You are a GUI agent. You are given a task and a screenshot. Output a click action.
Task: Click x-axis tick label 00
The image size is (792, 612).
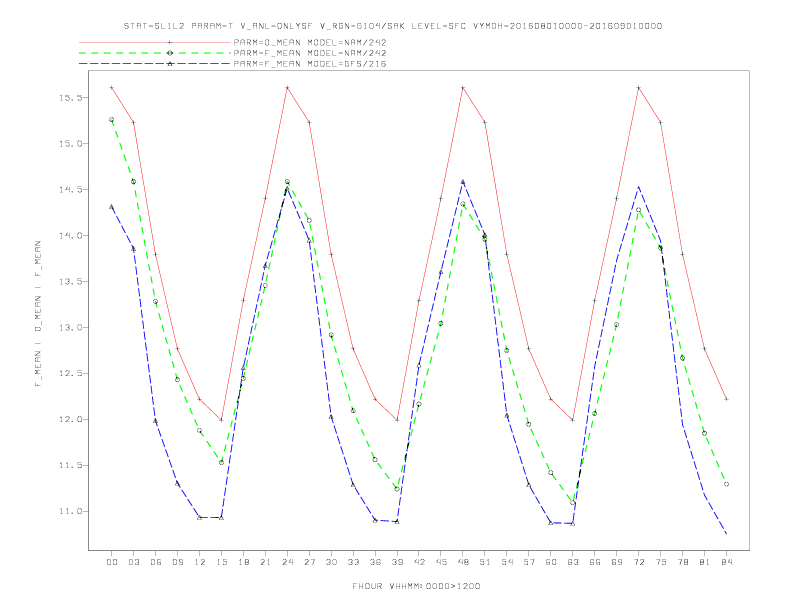[x=112, y=562]
